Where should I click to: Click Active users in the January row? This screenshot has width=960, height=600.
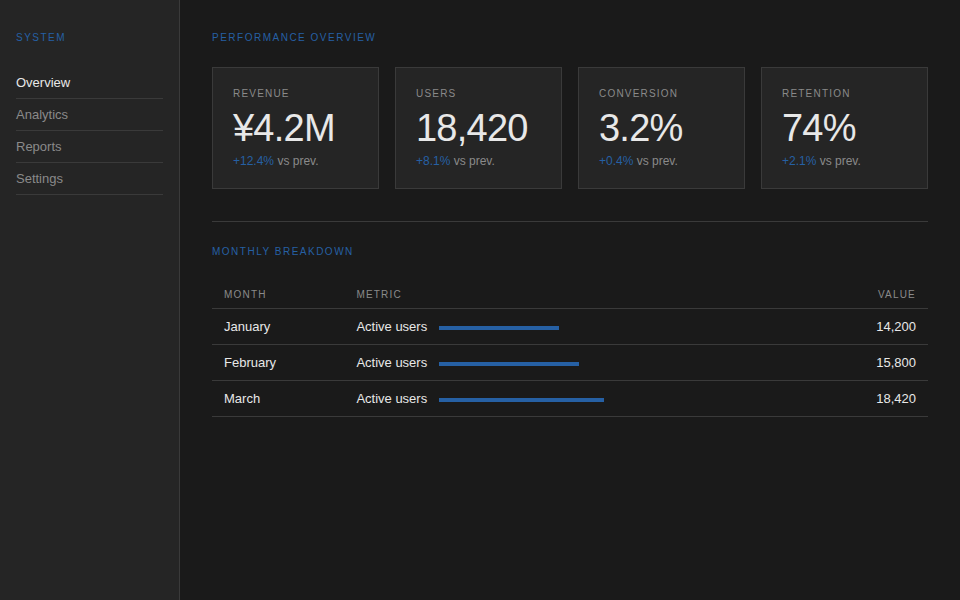click(392, 327)
